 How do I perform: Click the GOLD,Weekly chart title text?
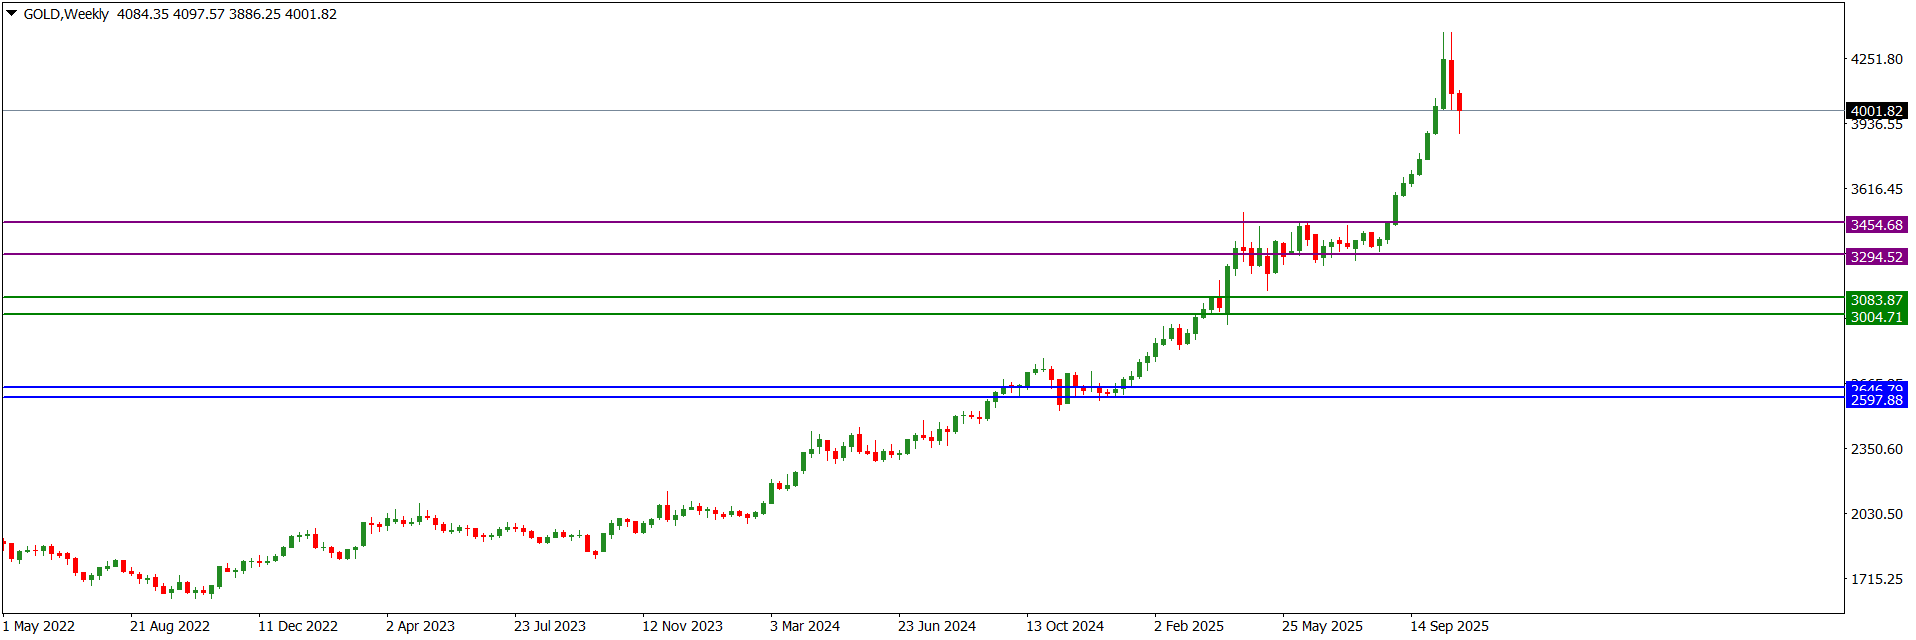pyautogui.click(x=66, y=14)
